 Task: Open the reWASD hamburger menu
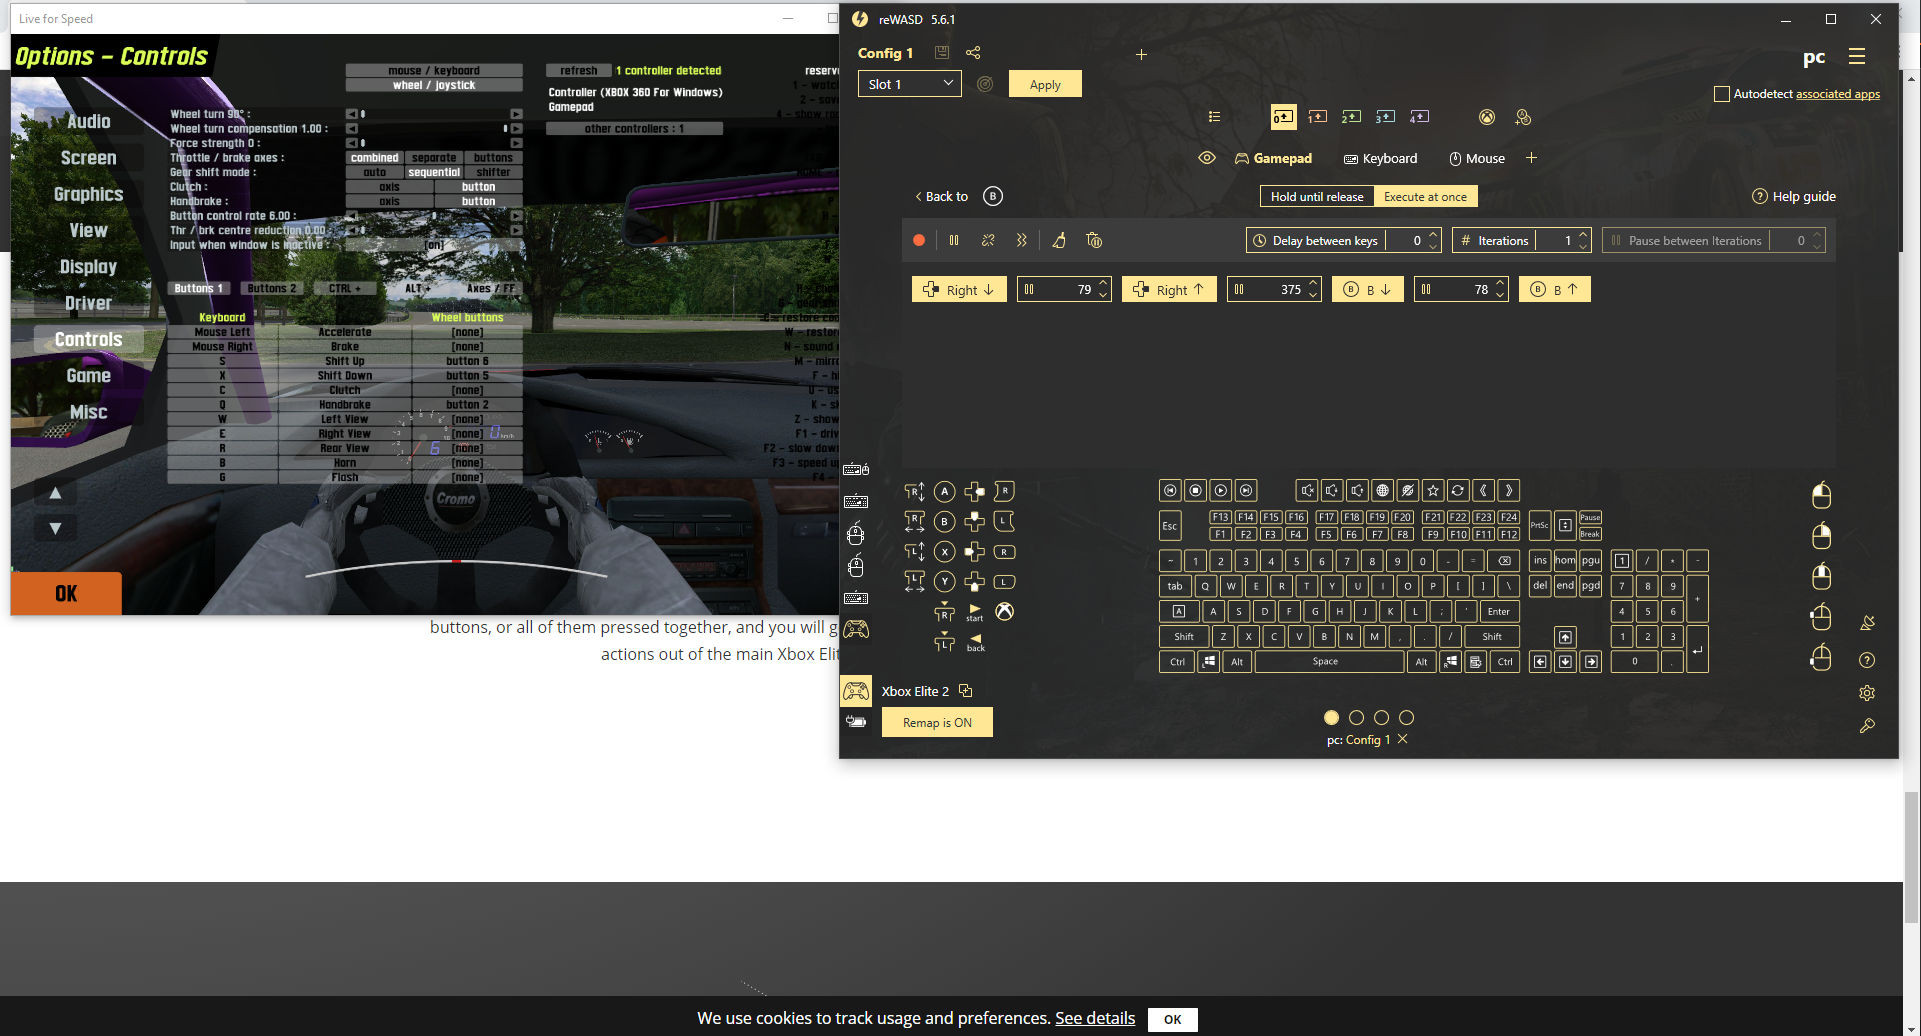coord(1857,57)
